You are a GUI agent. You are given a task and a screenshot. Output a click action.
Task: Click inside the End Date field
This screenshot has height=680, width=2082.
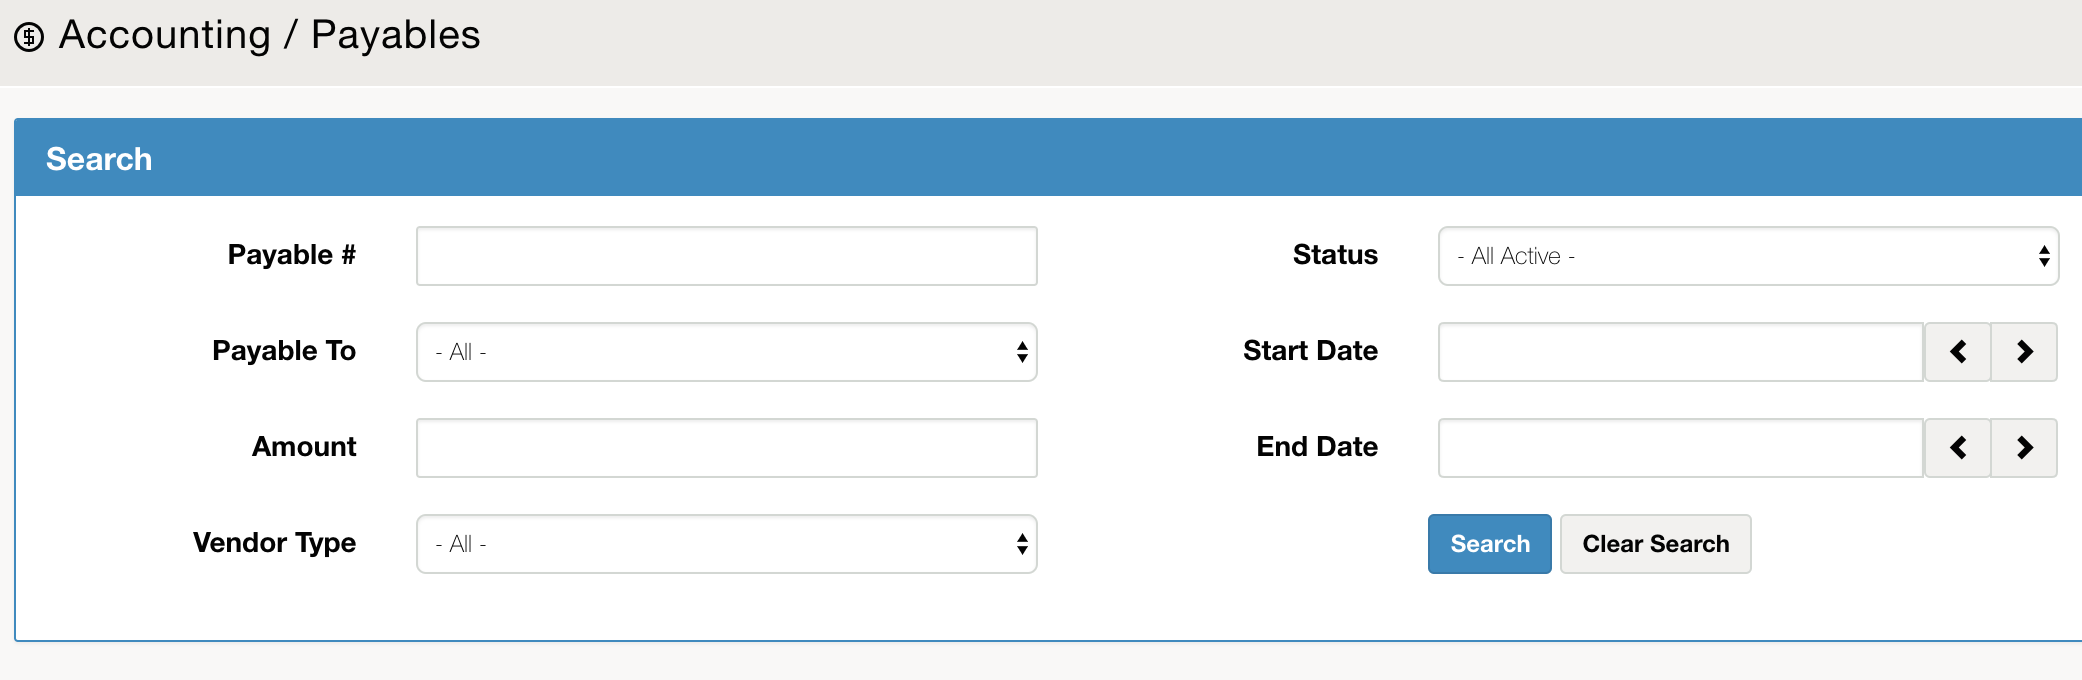(1679, 447)
